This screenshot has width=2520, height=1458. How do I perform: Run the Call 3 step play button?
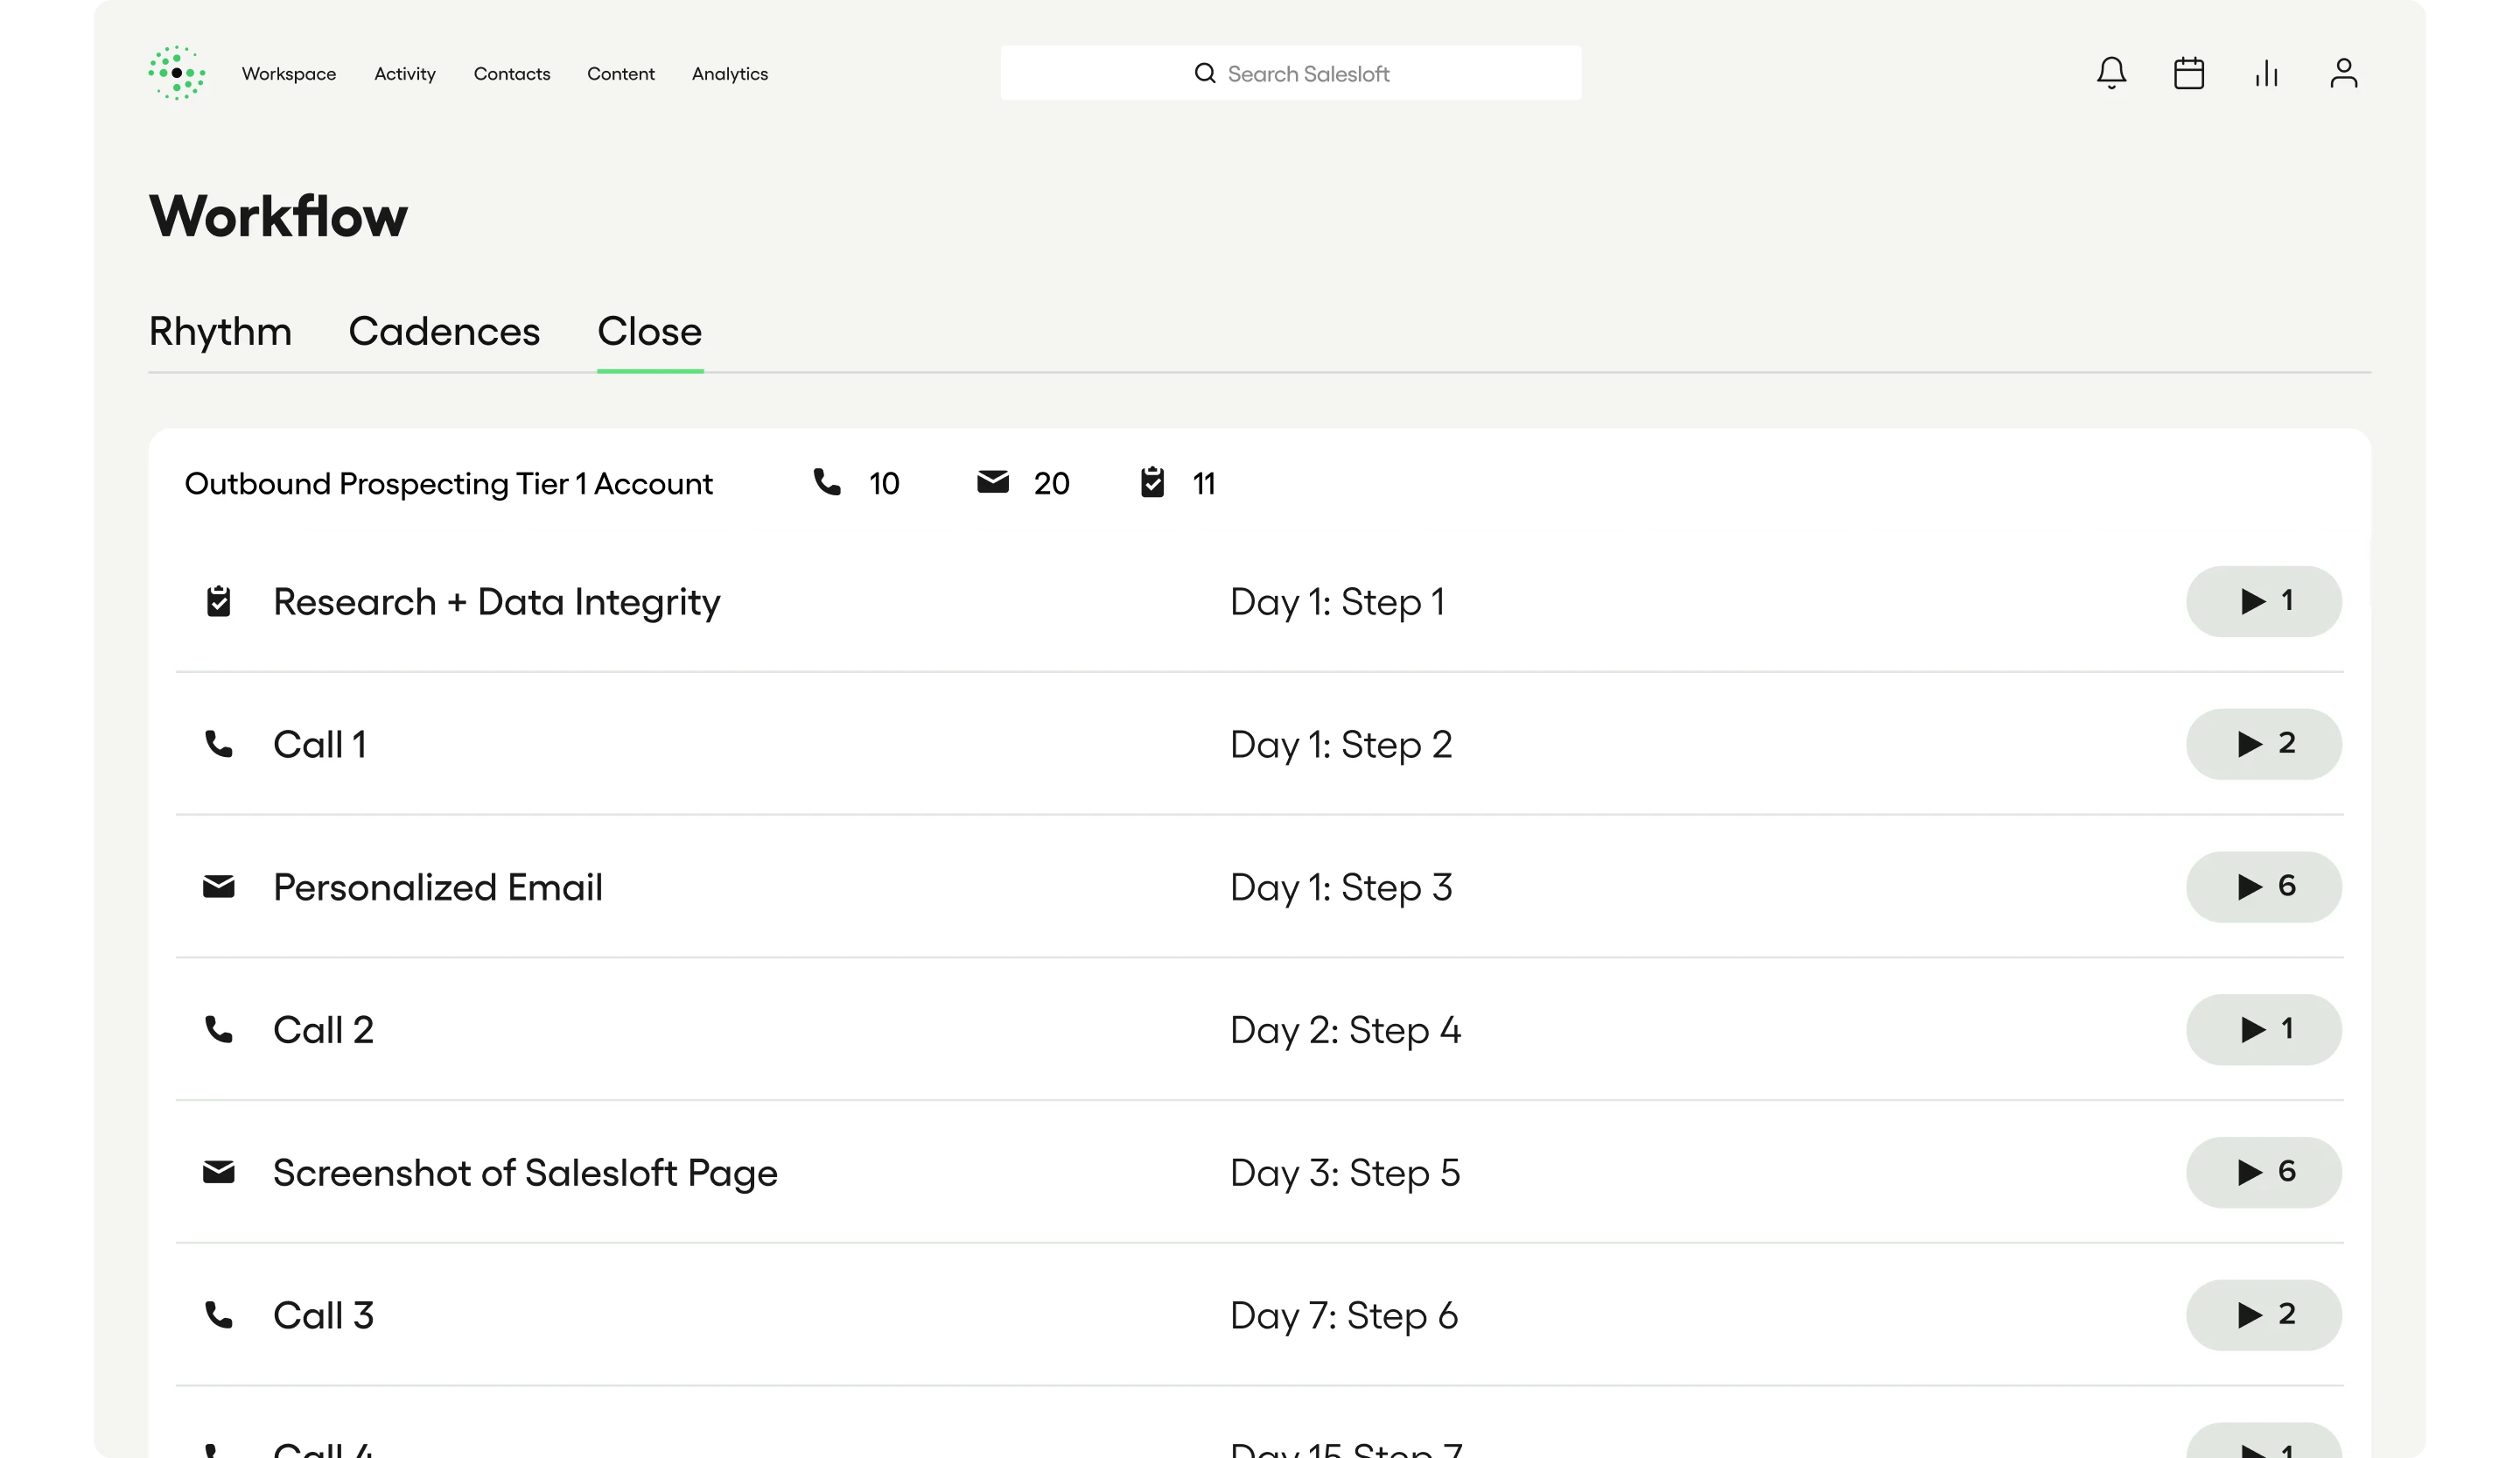coord(2264,1315)
